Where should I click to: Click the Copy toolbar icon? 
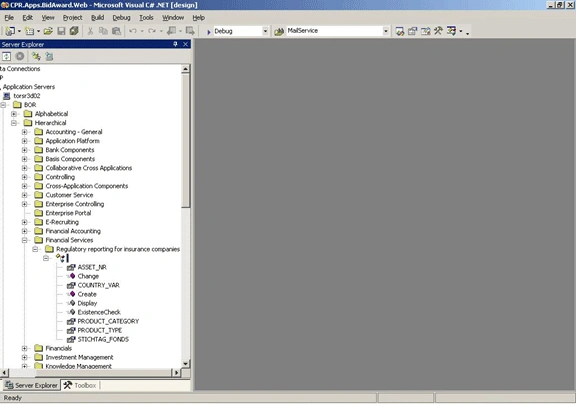coord(103,31)
